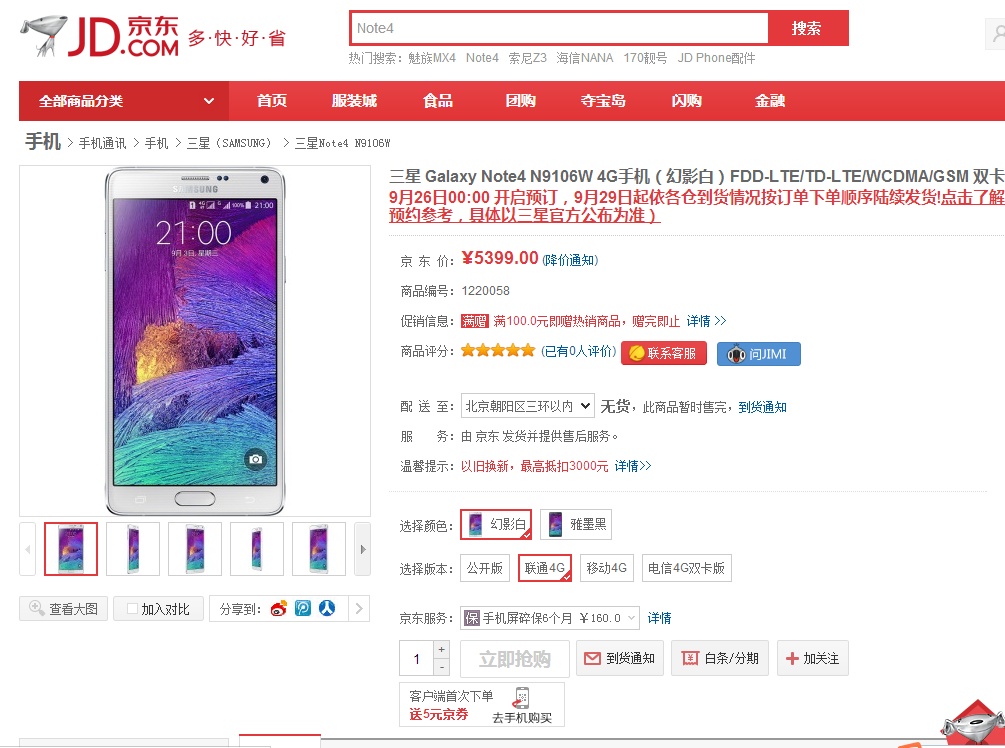Ask the JIMI robot assistant
This screenshot has height=748, width=1005.
coord(758,353)
